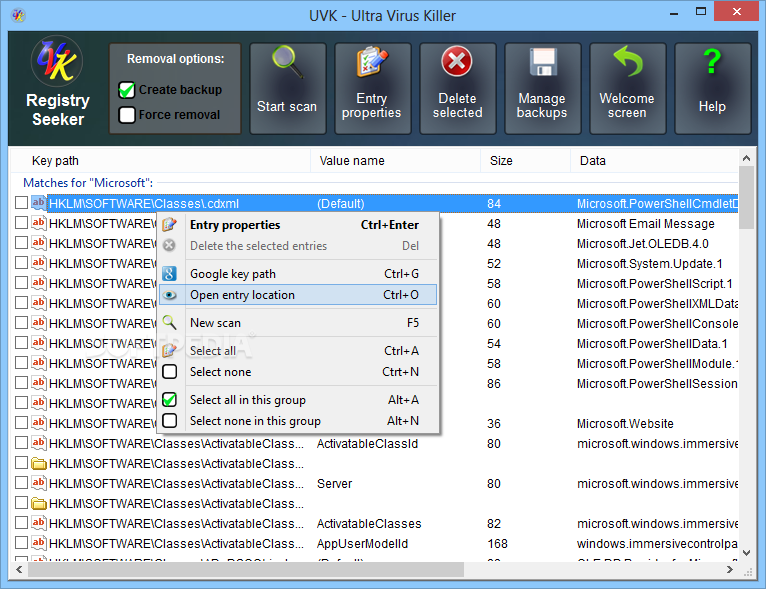
Task: Sort by the Value name column header
Action: [395, 161]
